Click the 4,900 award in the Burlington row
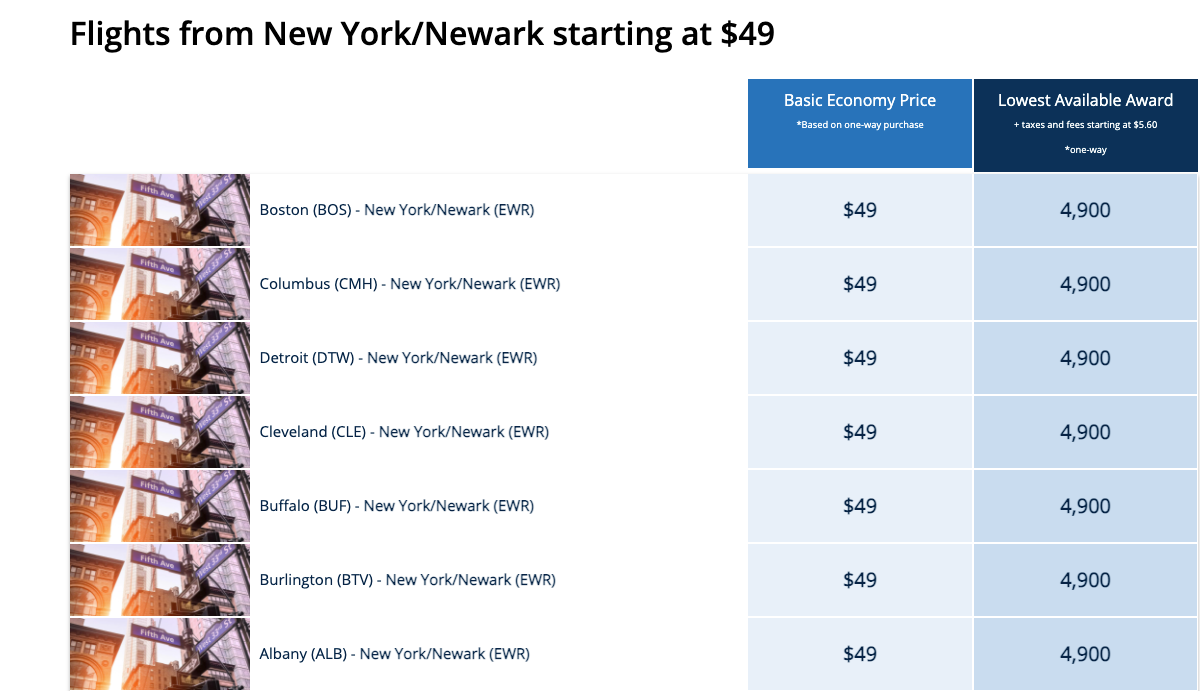This screenshot has width=1200, height=691. [1085, 580]
